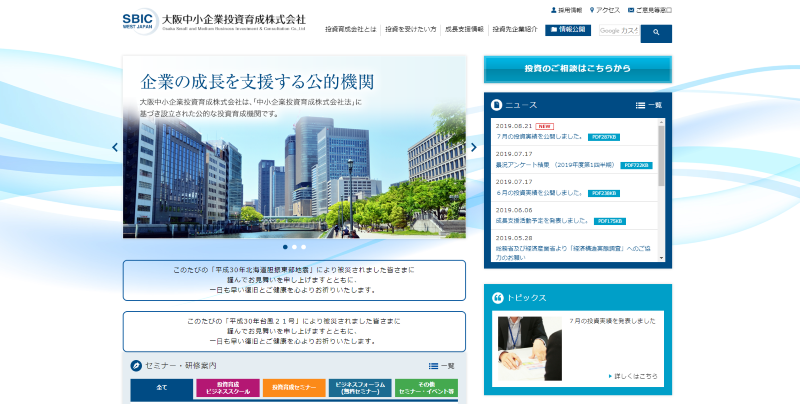Viewport: 800px width, 404px height.
Task: Click the ニュース document icon
Action: click(496, 105)
